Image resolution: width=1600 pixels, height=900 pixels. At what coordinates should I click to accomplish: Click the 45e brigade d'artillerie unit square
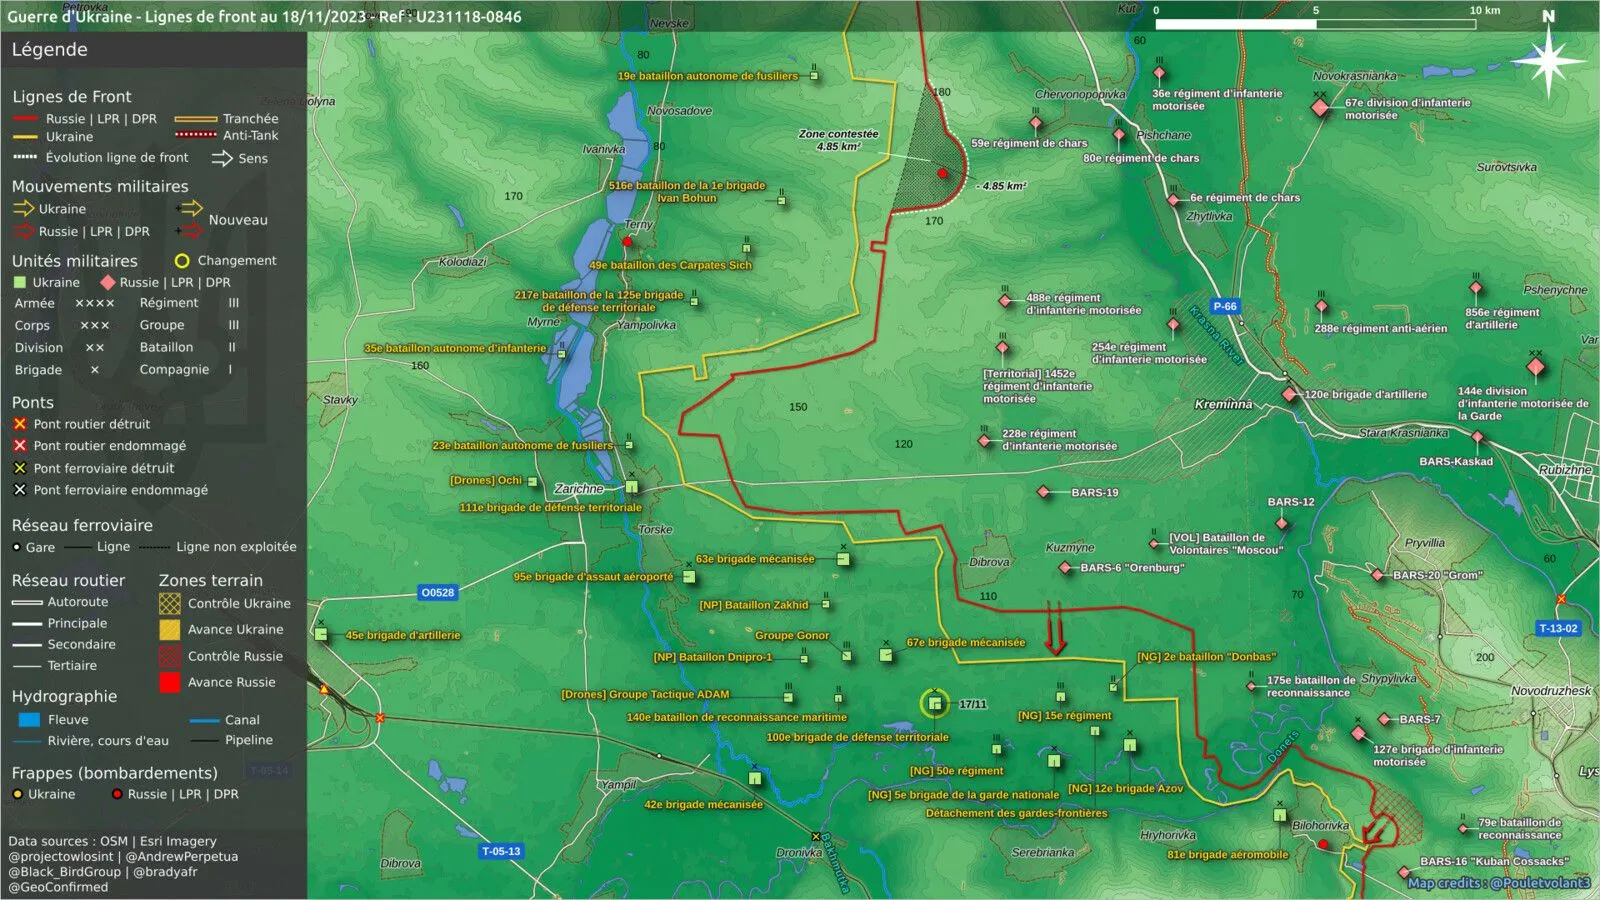(x=321, y=634)
